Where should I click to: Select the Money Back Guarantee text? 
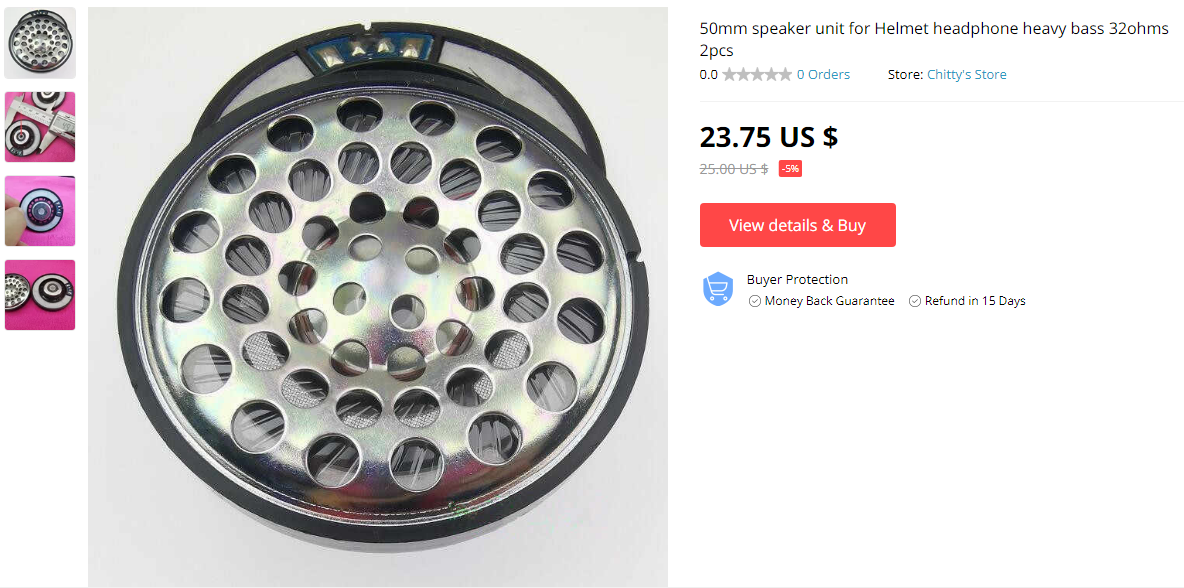pyautogui.click(x=829, y=301)
